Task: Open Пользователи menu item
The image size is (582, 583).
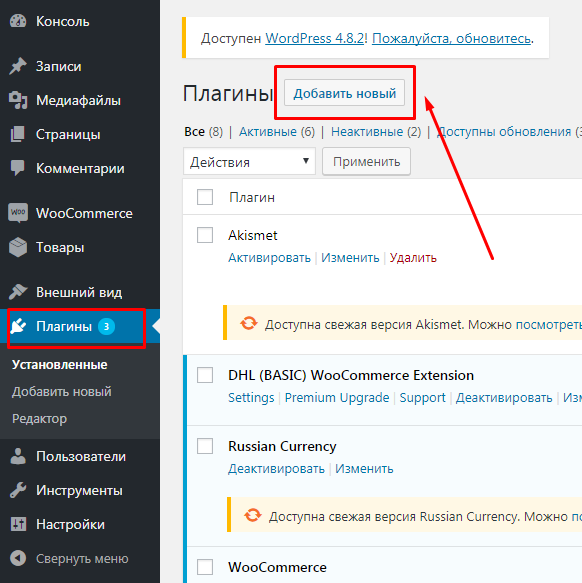Action: 80,456
